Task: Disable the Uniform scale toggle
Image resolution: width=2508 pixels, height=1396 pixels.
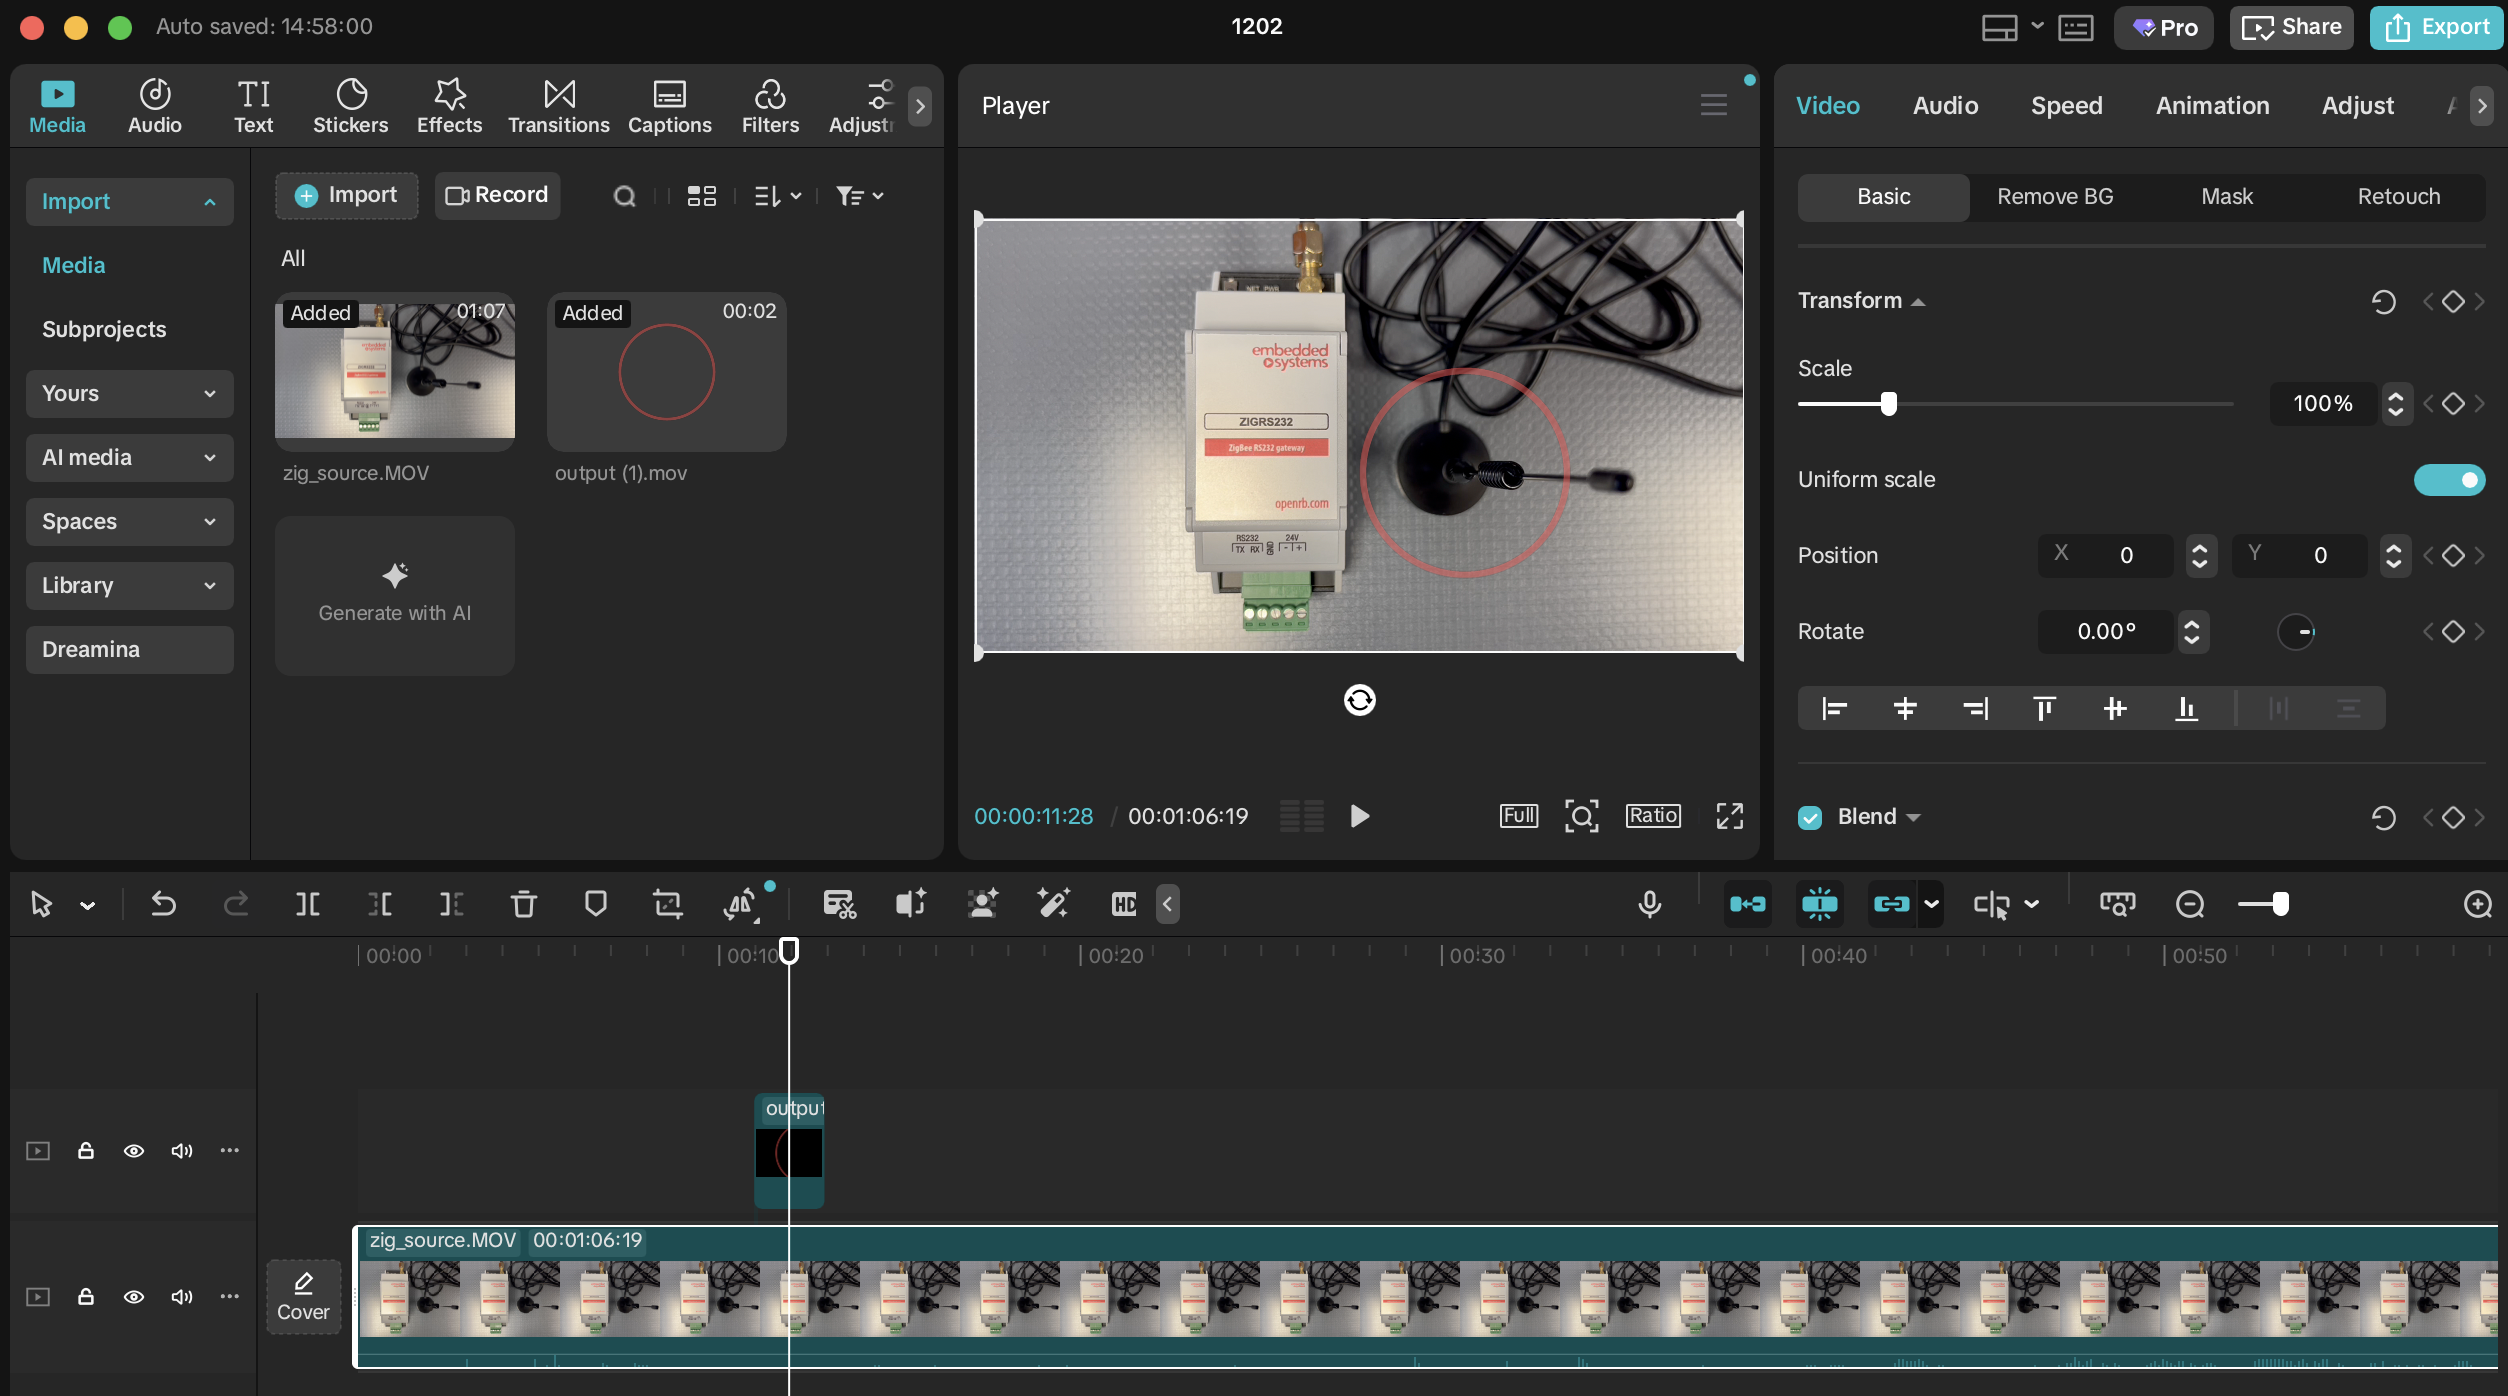Action: 2450,480
